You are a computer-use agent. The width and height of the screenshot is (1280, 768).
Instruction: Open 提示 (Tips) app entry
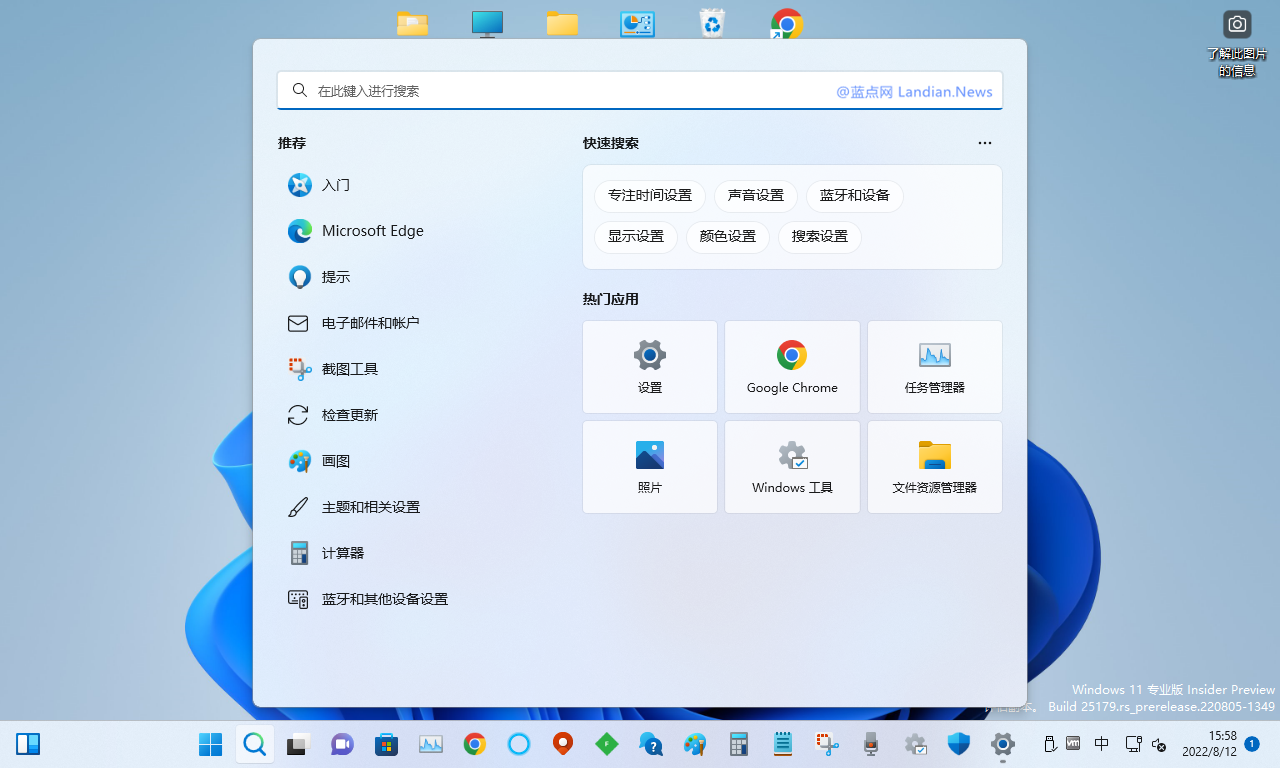(420, 277)
